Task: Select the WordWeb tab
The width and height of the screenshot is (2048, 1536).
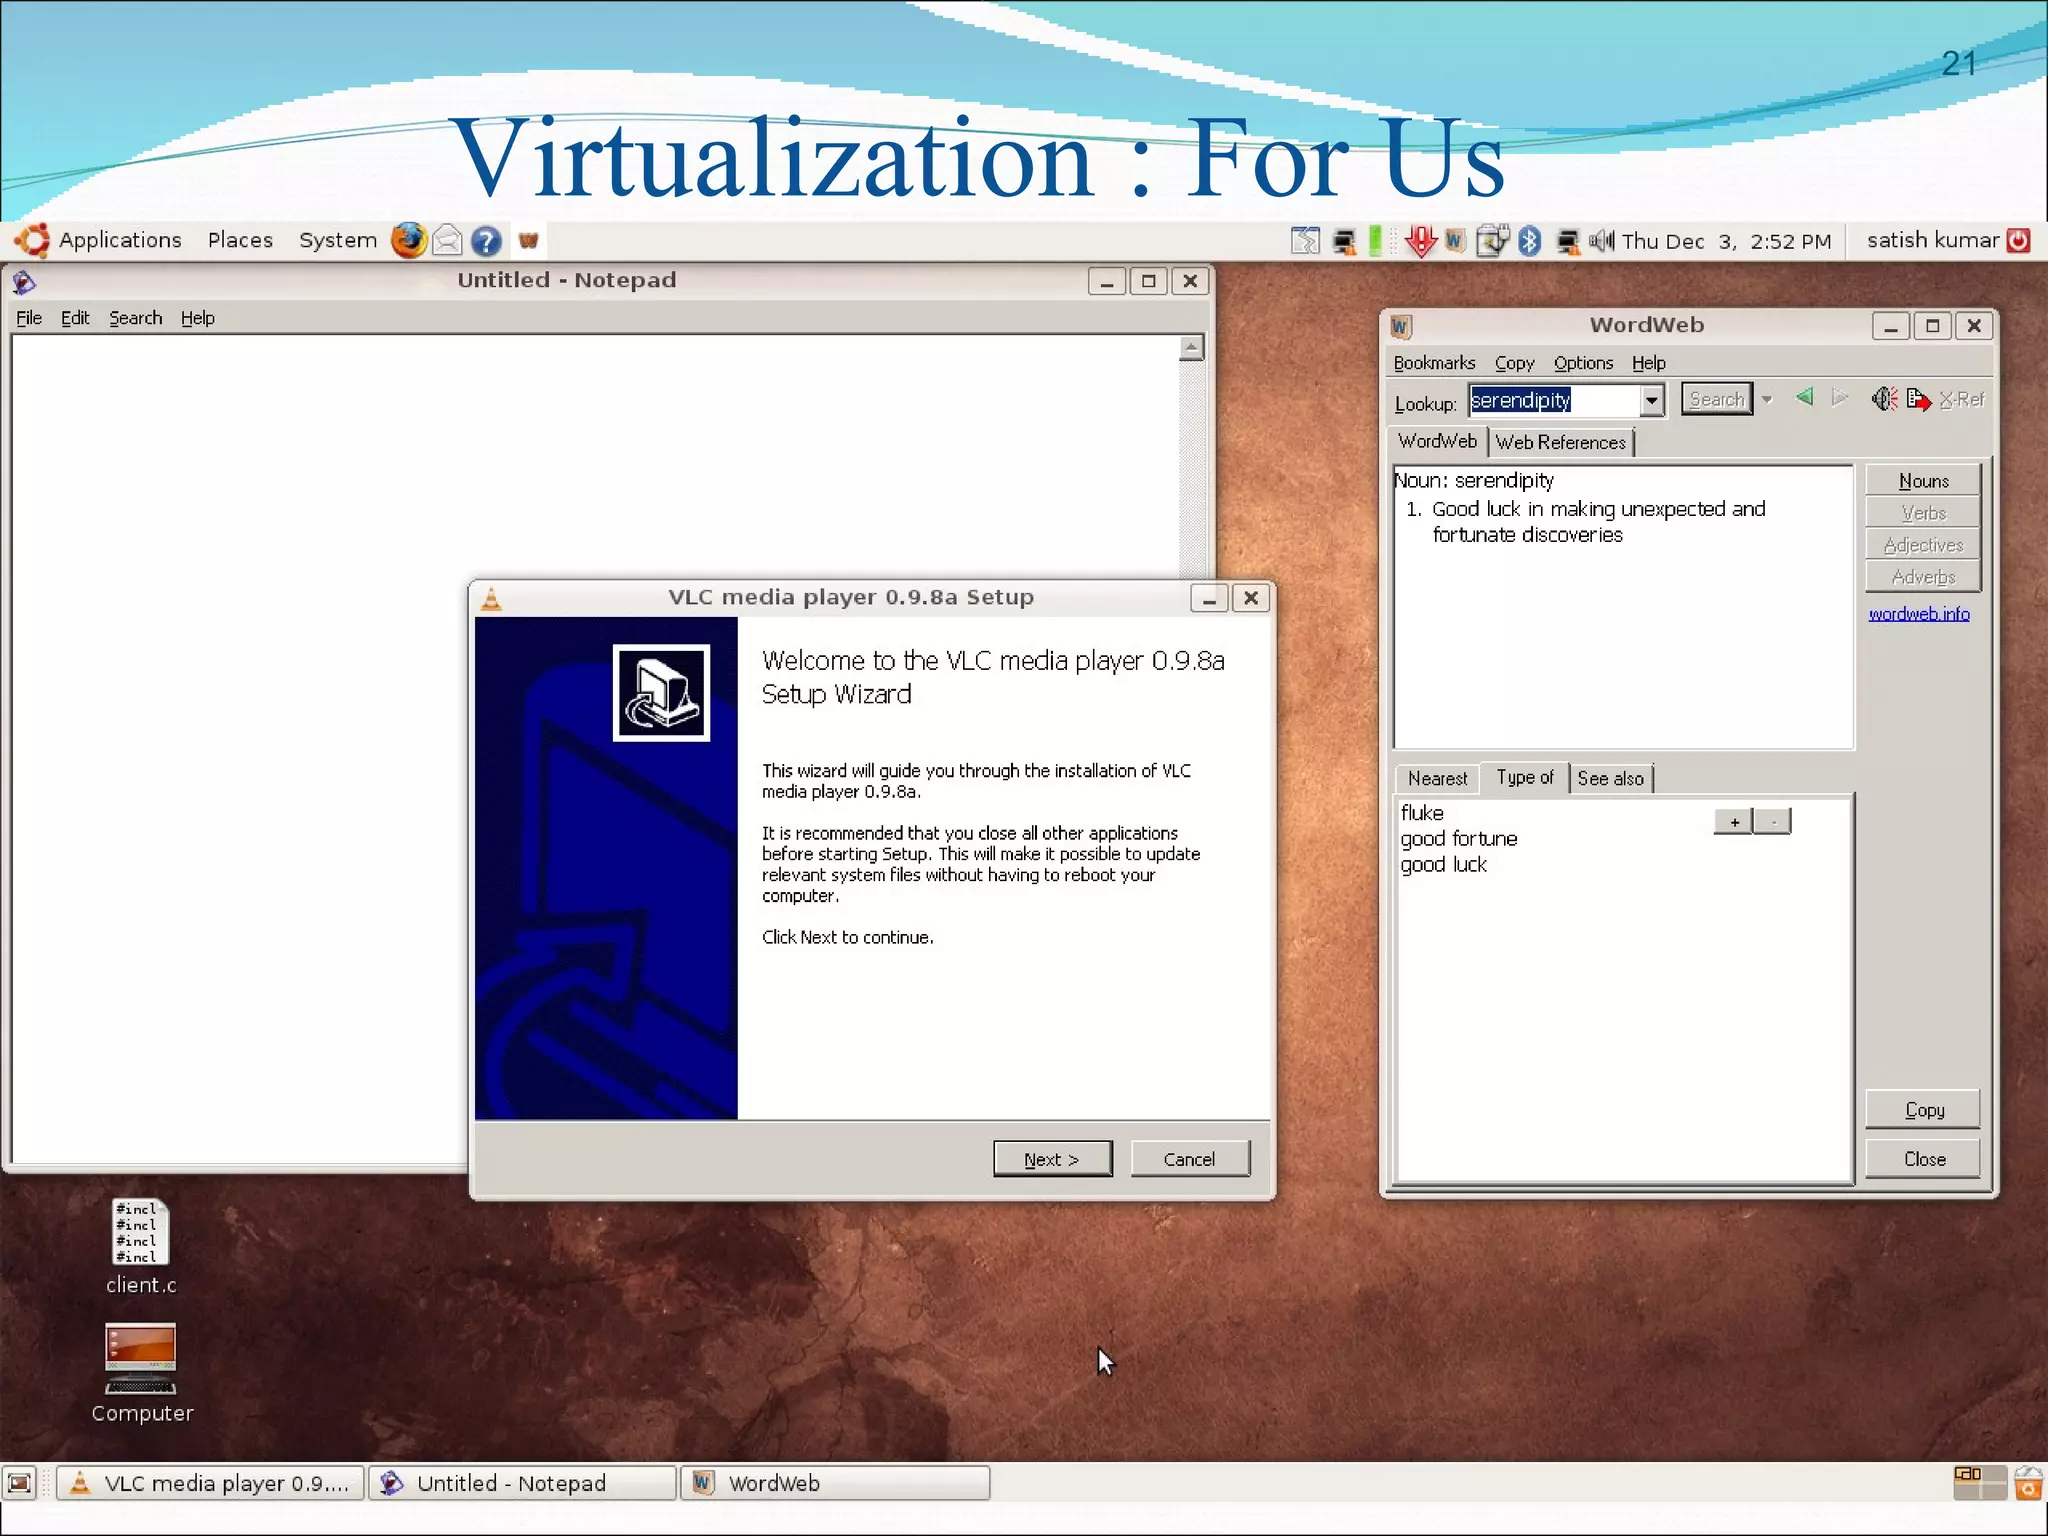Action: 1437,441
